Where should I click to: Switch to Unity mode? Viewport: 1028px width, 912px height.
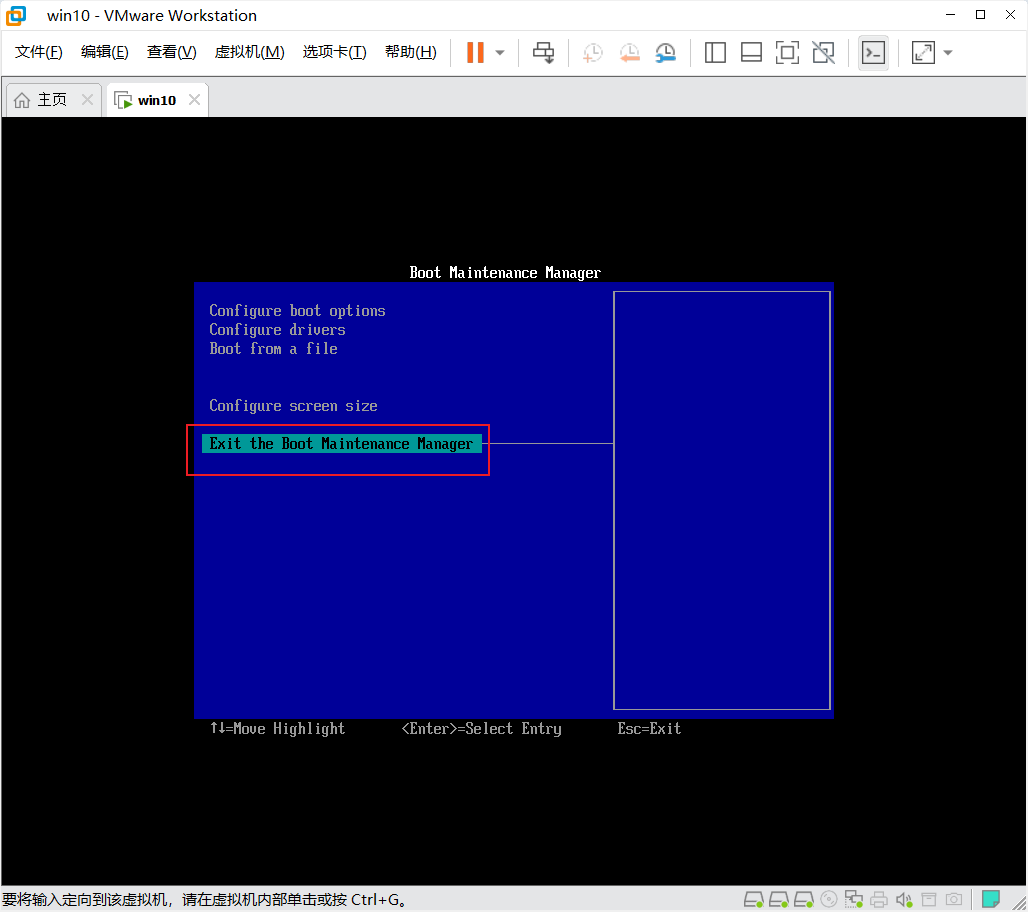point(823,52)
